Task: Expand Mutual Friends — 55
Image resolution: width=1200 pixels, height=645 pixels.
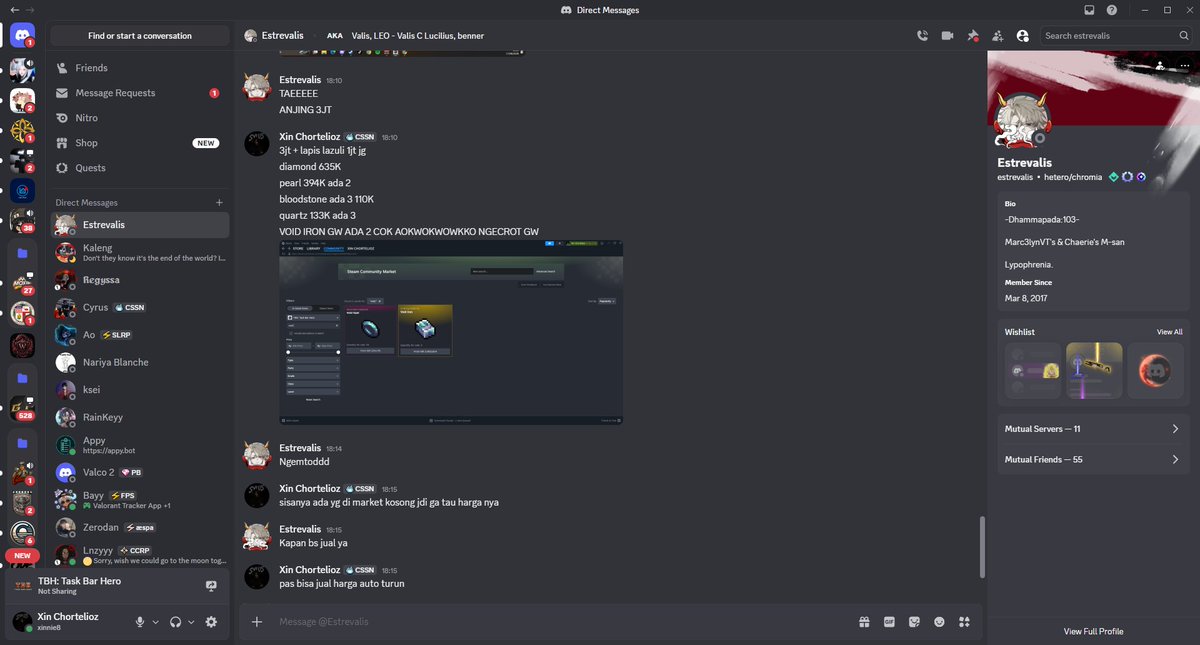Action: (1092, 460)
